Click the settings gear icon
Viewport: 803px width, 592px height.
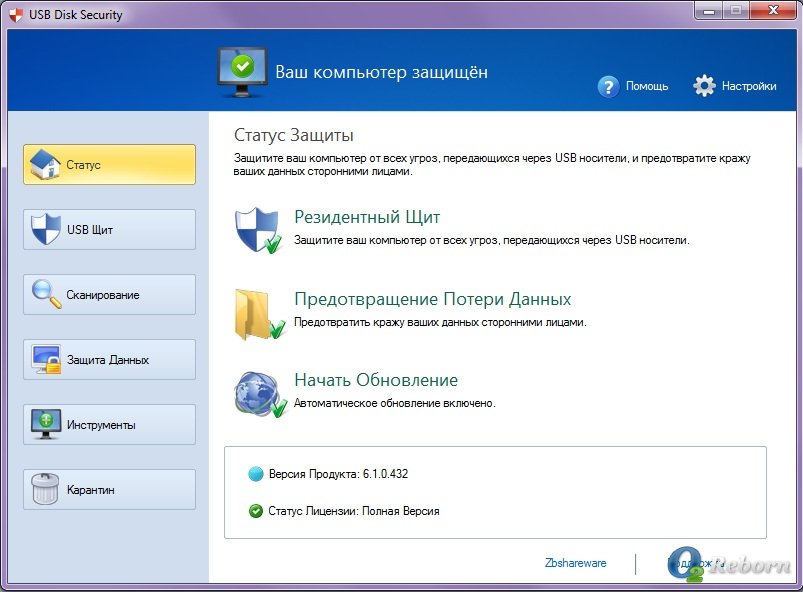[x=704, y=86]
